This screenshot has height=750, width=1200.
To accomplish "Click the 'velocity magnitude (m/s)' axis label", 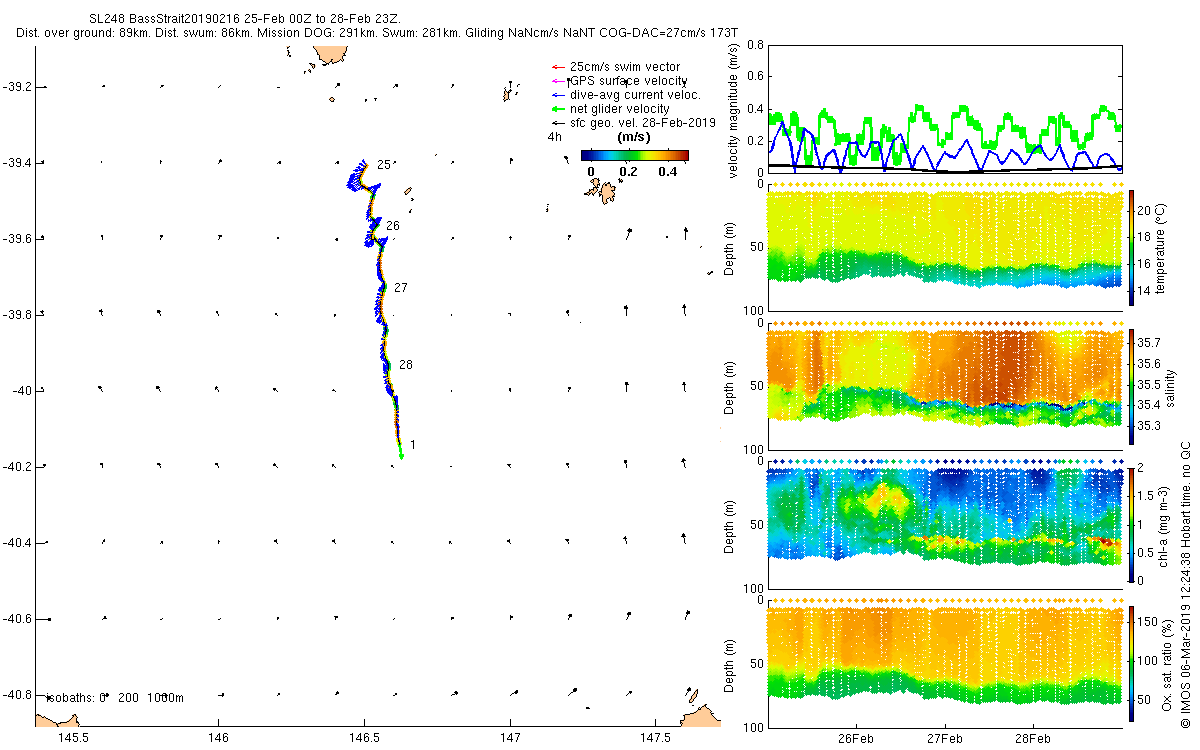I will tap(733, 110).
